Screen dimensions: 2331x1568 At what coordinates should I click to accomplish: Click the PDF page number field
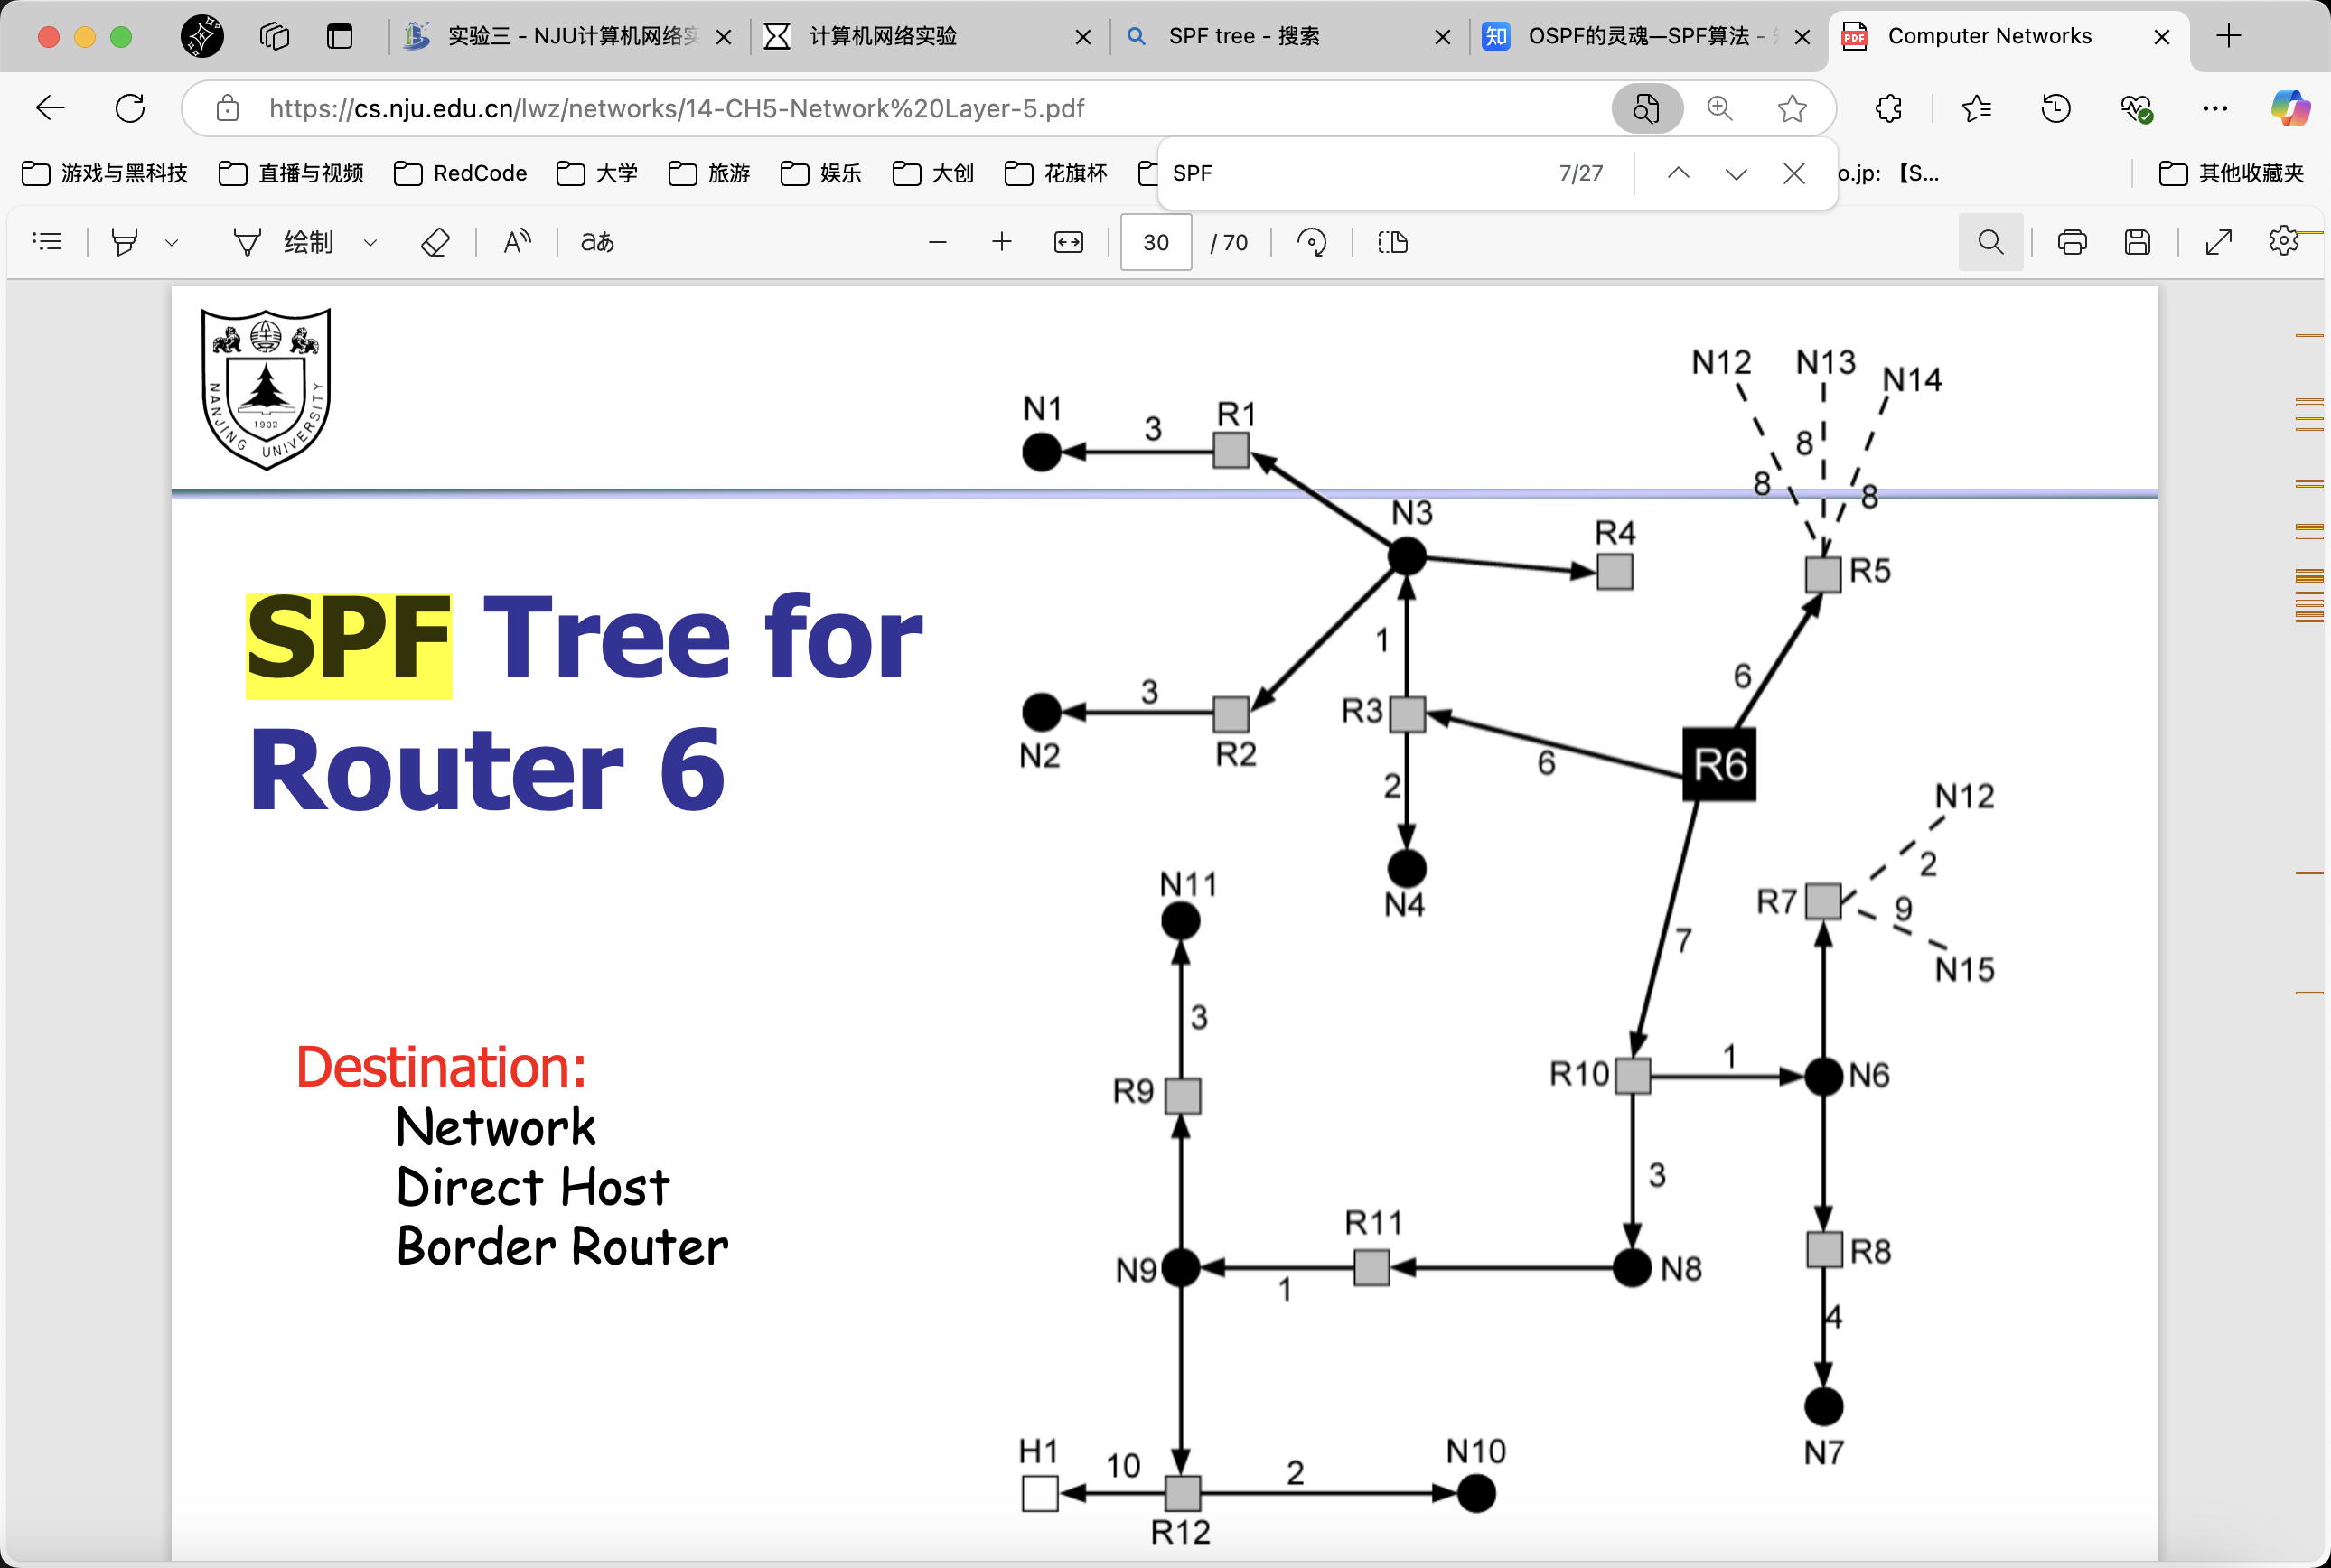[x=1156, y=242]
